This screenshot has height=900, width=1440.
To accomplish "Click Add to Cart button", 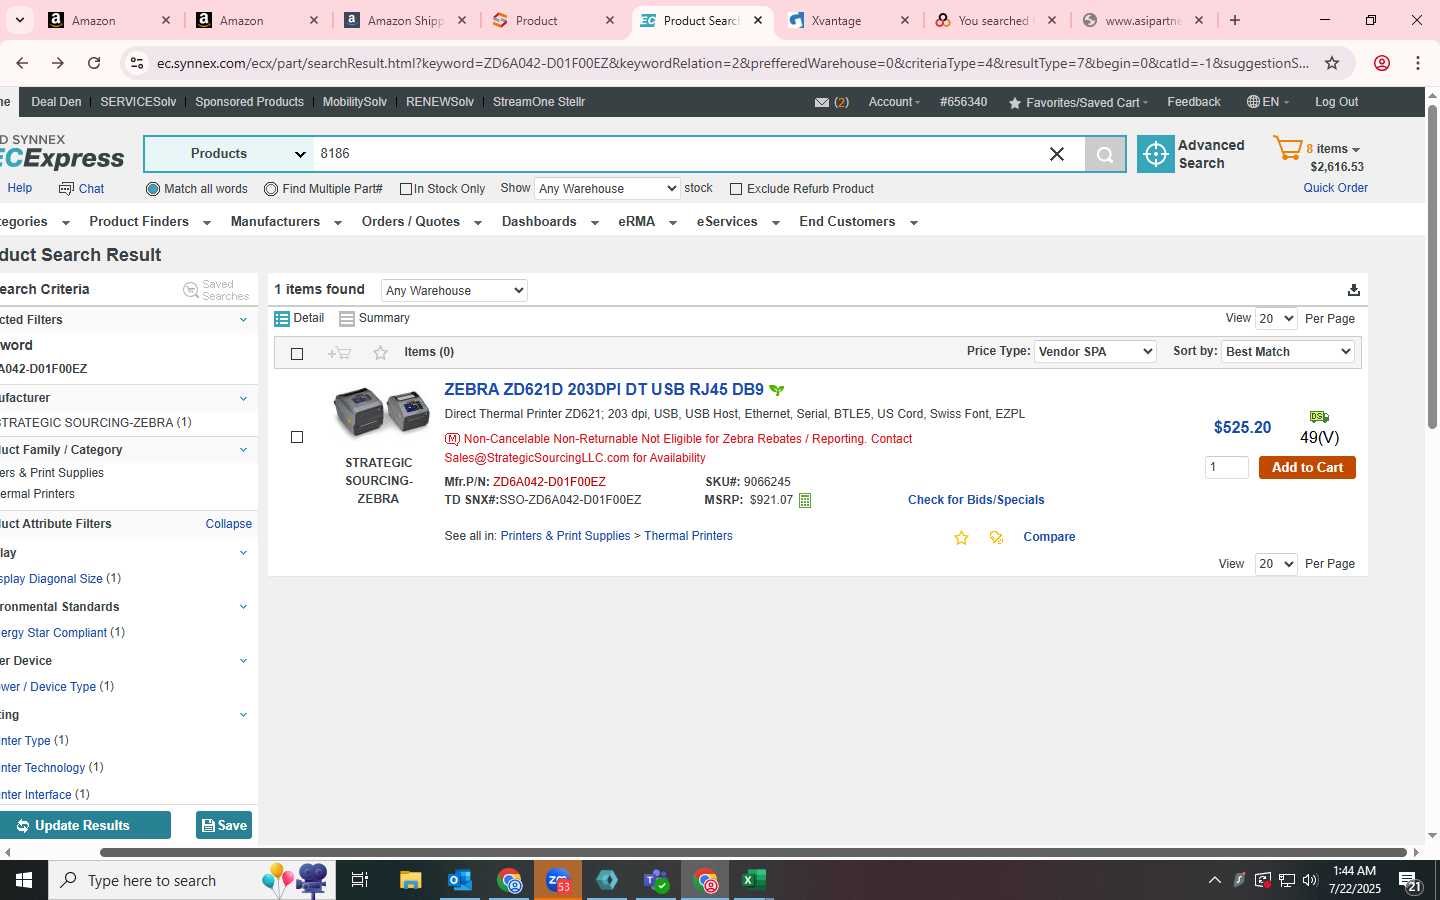I will (1307, 468).
